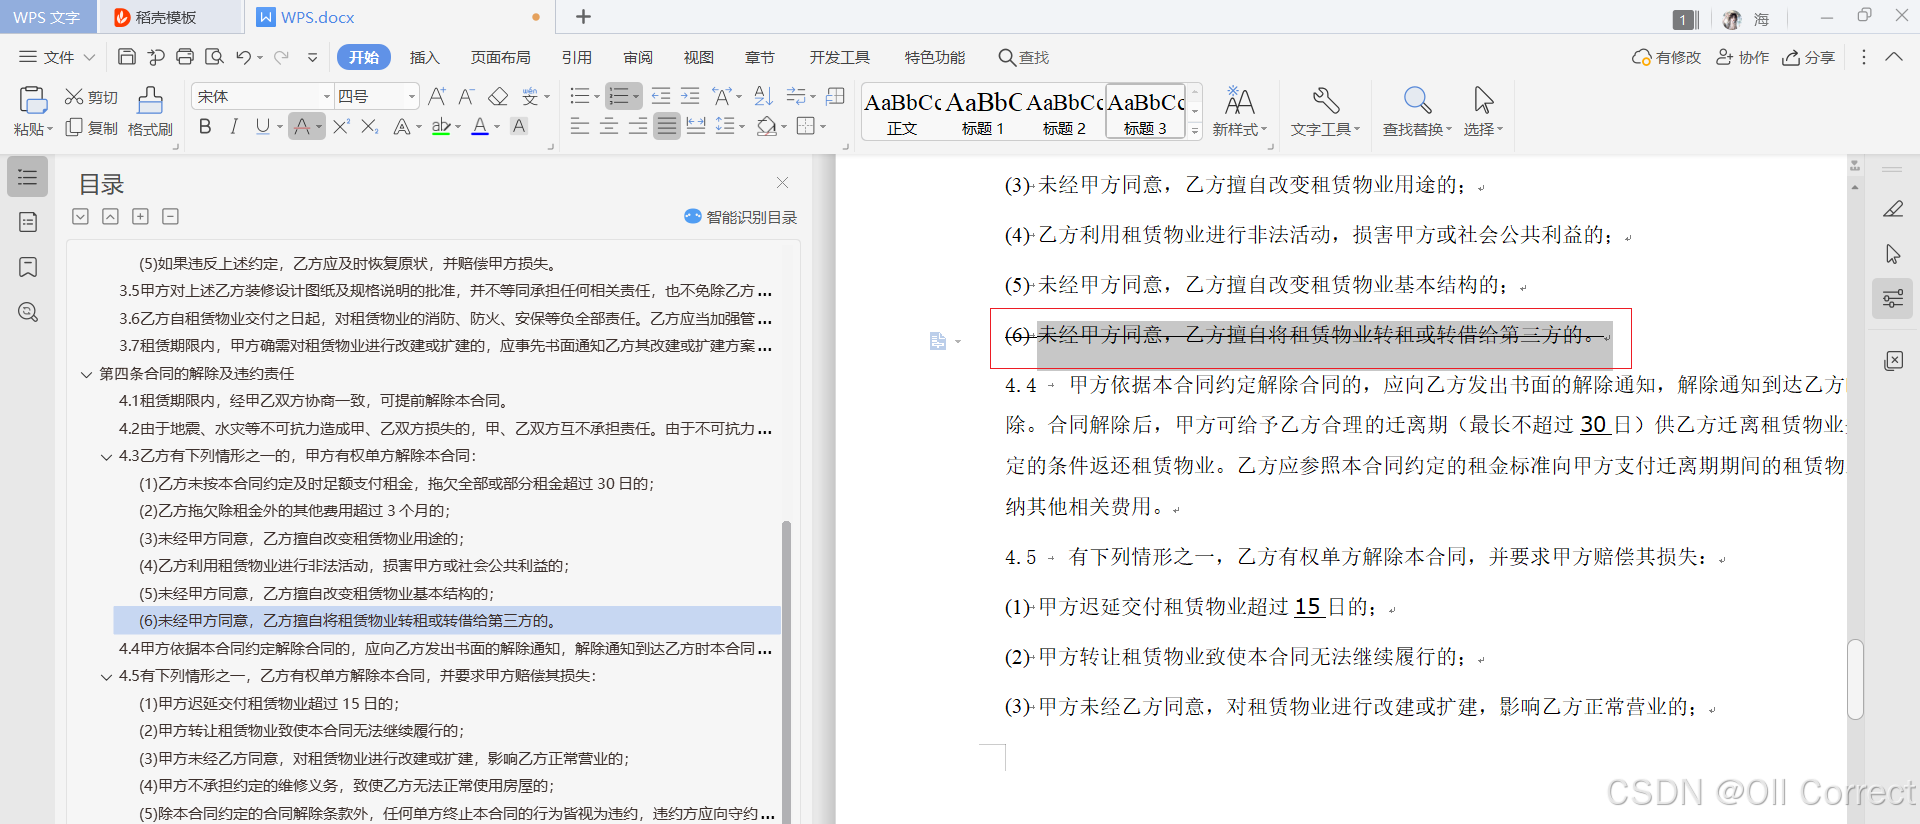
Task: Collapse the 第四条合同的解除及违约责任 tree node
Action: pyautogui.click(x=86, y=374)
